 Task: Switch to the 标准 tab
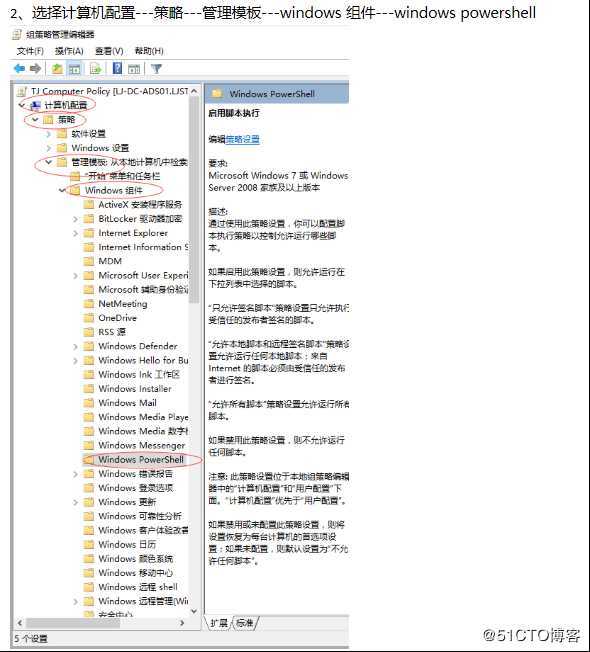coord(244,623)
